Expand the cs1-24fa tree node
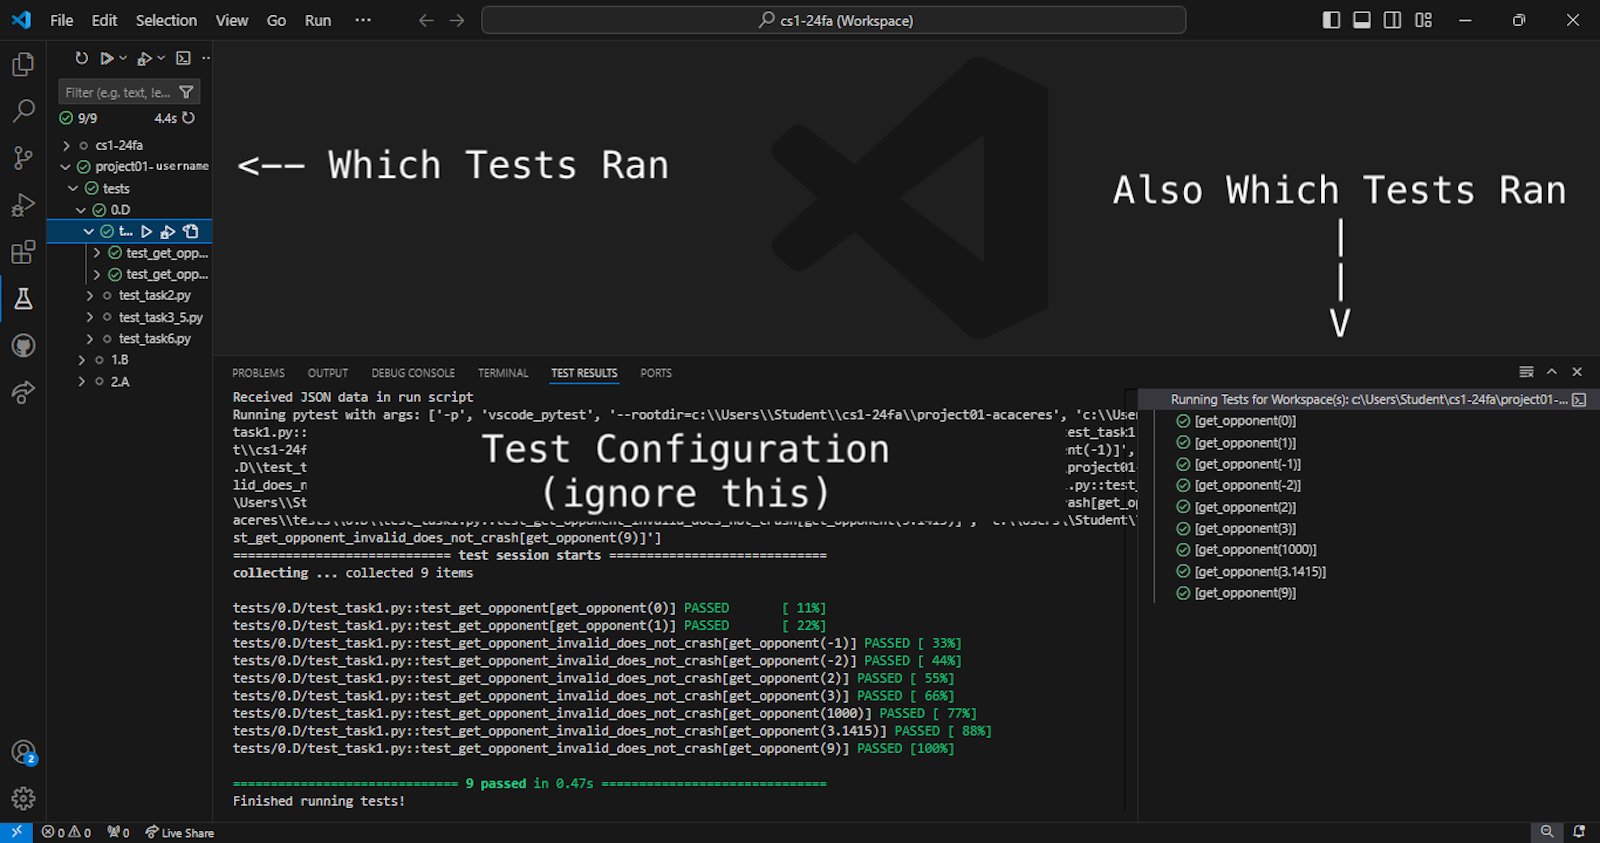Viewport: 1600px width, 843px height. click(67, 145)
